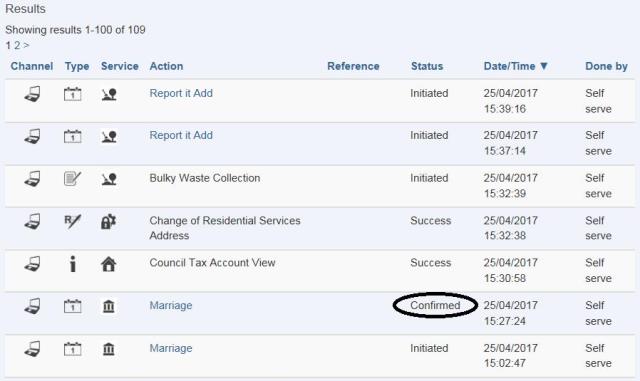Click the date 25/04/2017 15:02:47
This screenshot has width=640, height=381.
[511, 356]
